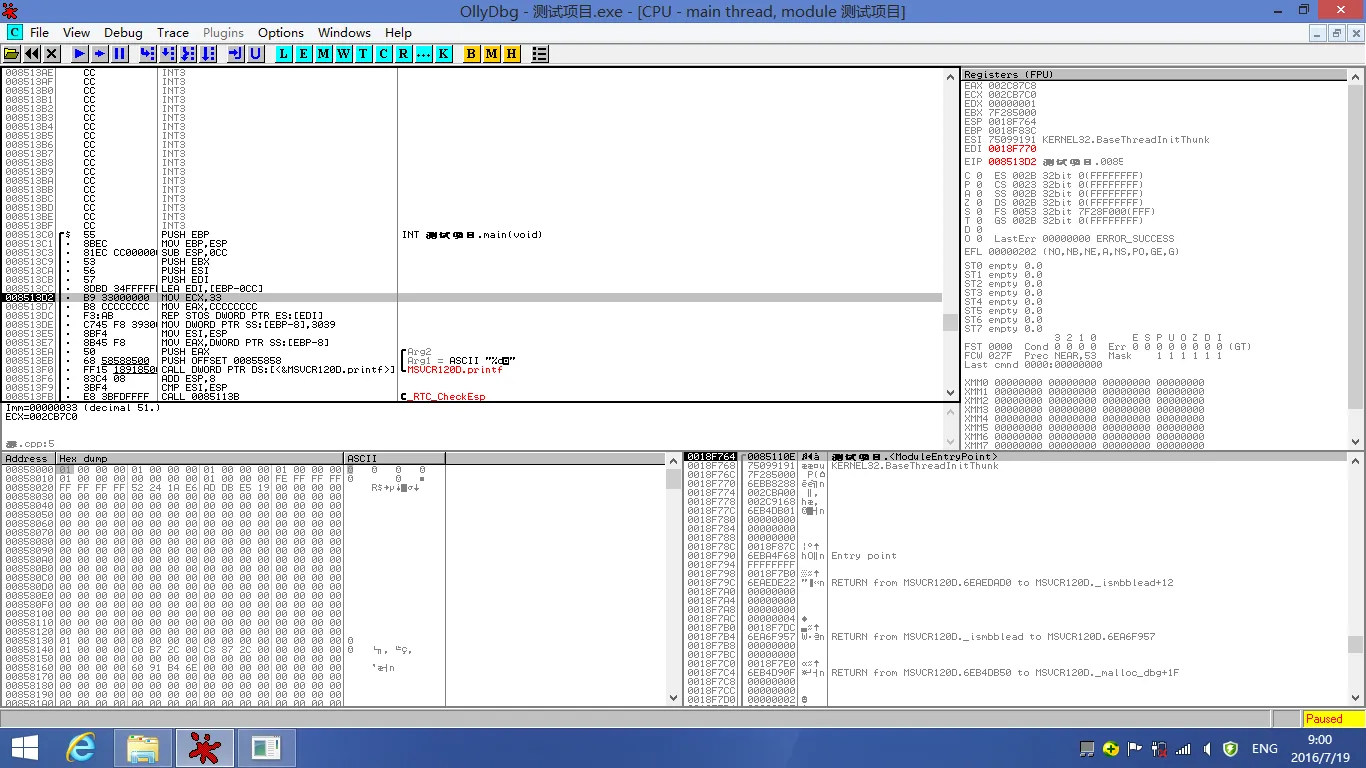
Task: Show Call stack with K icon
Action: [x=444, y=54]
